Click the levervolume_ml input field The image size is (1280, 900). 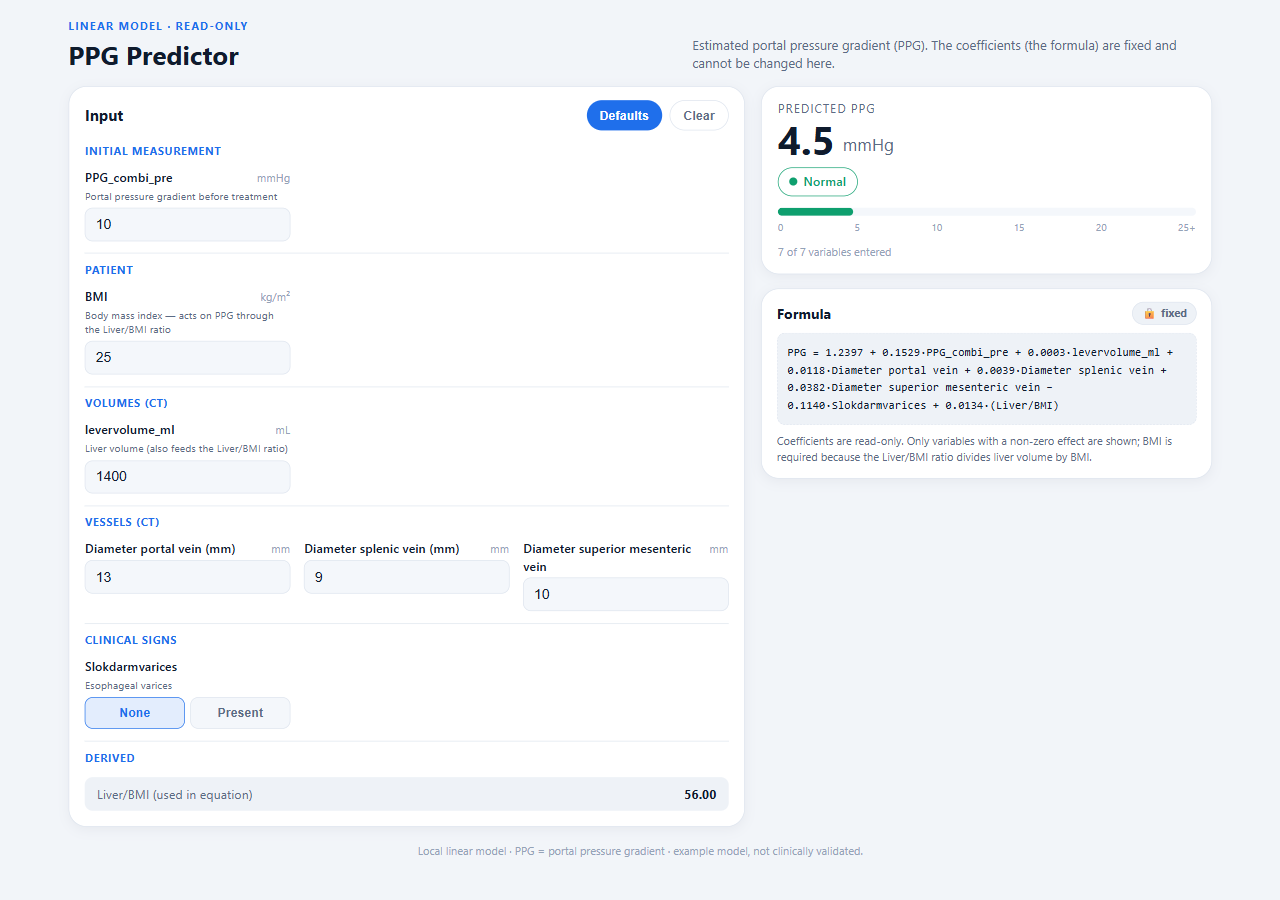(x=188, y=476)
